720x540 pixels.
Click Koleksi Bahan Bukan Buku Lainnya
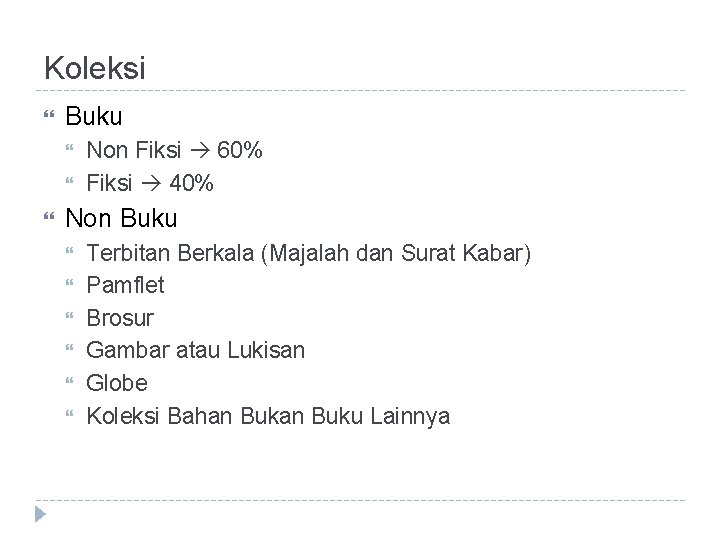pos(269,416)
